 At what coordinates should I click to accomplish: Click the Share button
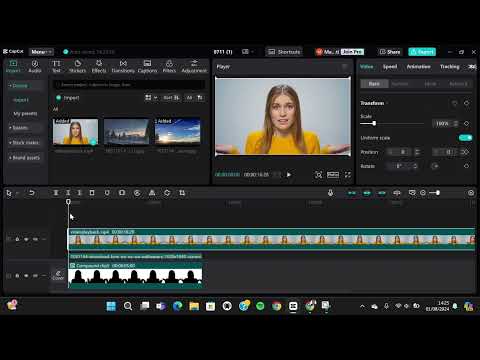pos(390,52)
